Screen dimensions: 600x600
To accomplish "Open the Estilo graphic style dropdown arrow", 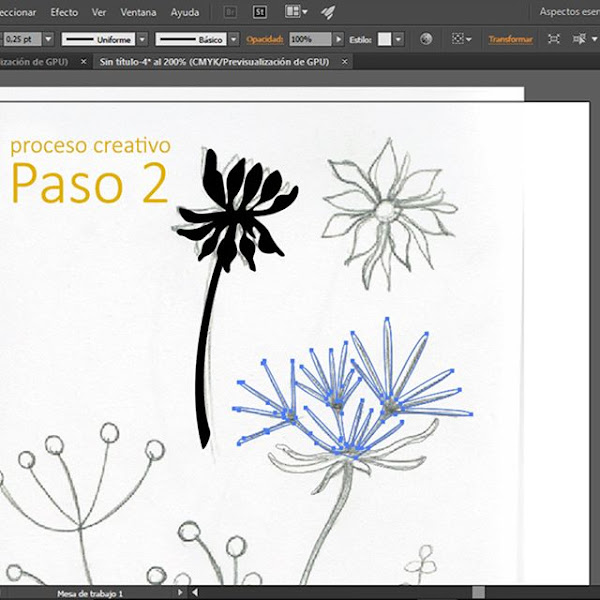I will (399, 39).
